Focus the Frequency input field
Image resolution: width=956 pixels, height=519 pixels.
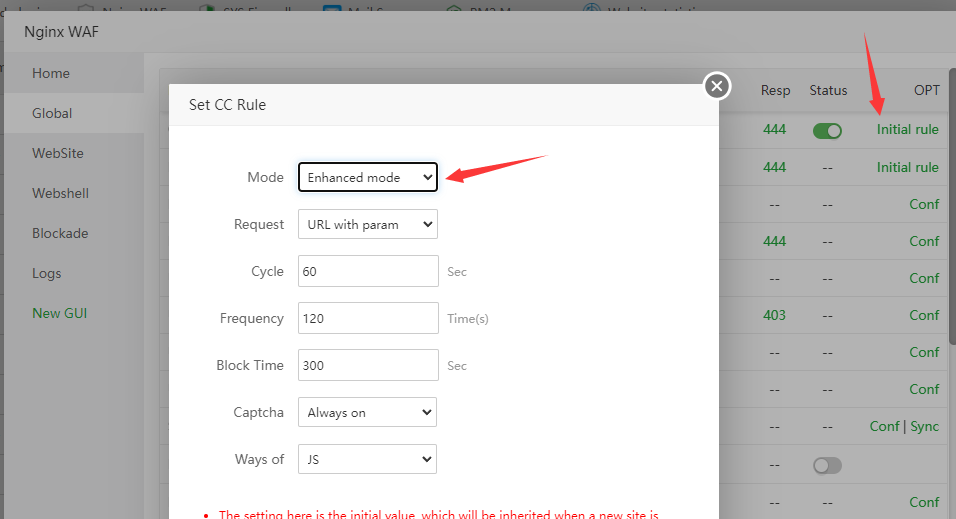[368, 318]
